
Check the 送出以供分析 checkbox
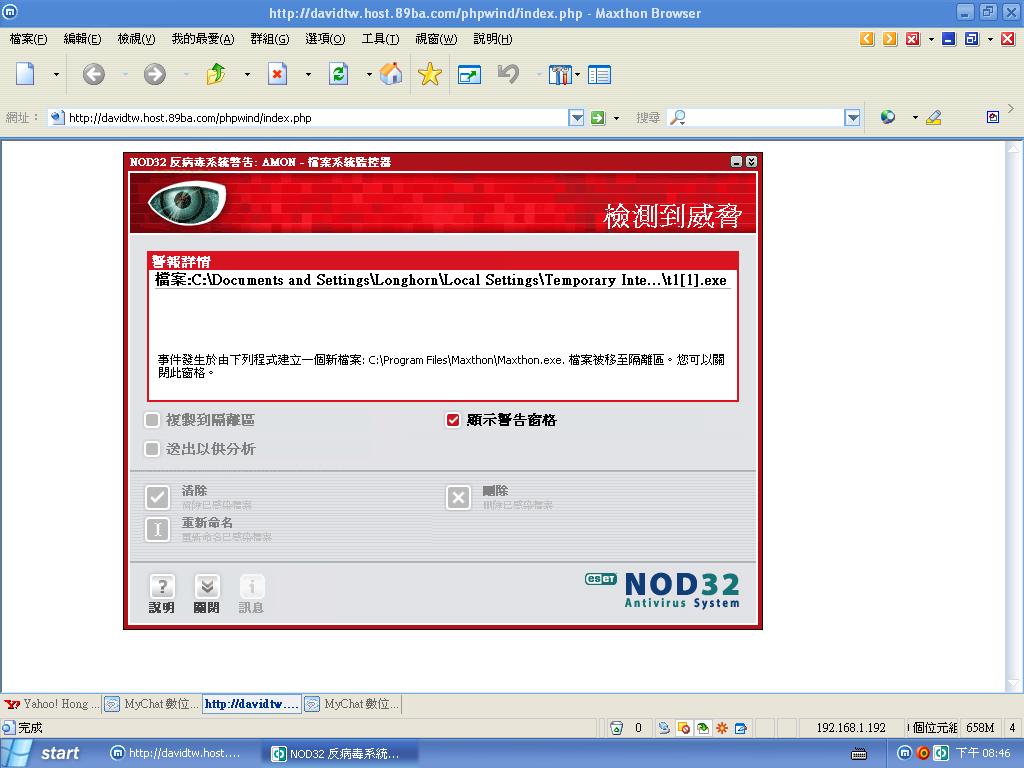(x=152, y=449)
